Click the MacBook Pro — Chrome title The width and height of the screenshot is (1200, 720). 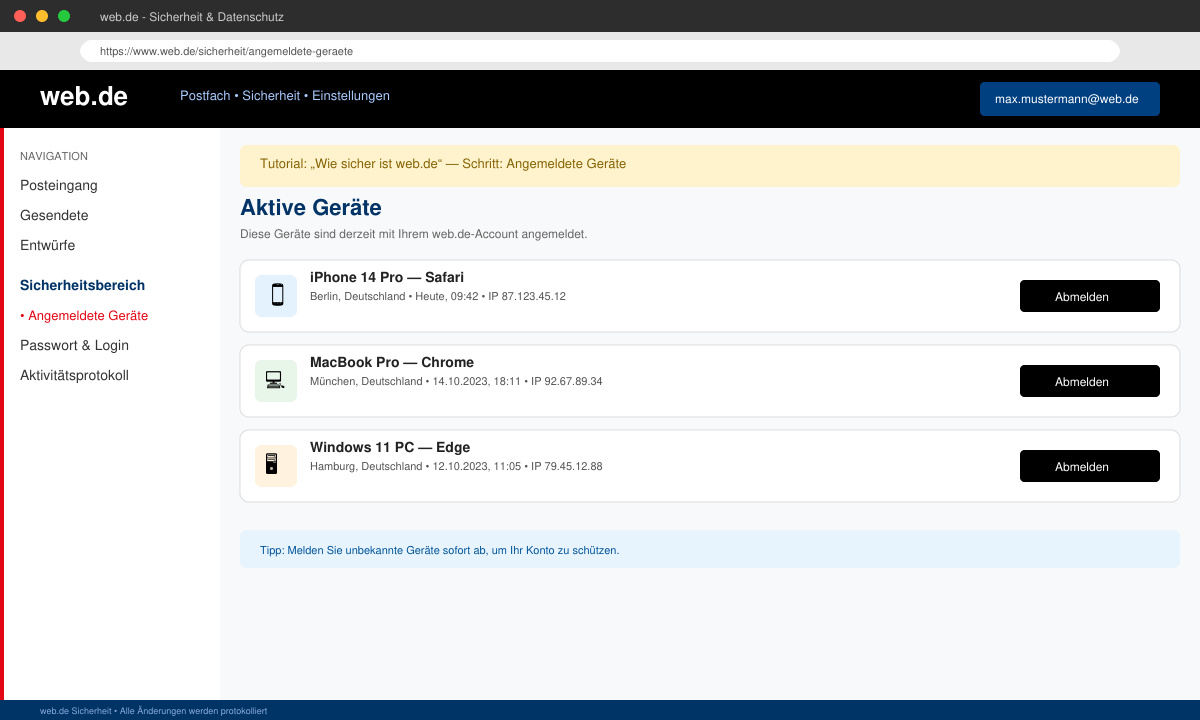click(392, 362)
